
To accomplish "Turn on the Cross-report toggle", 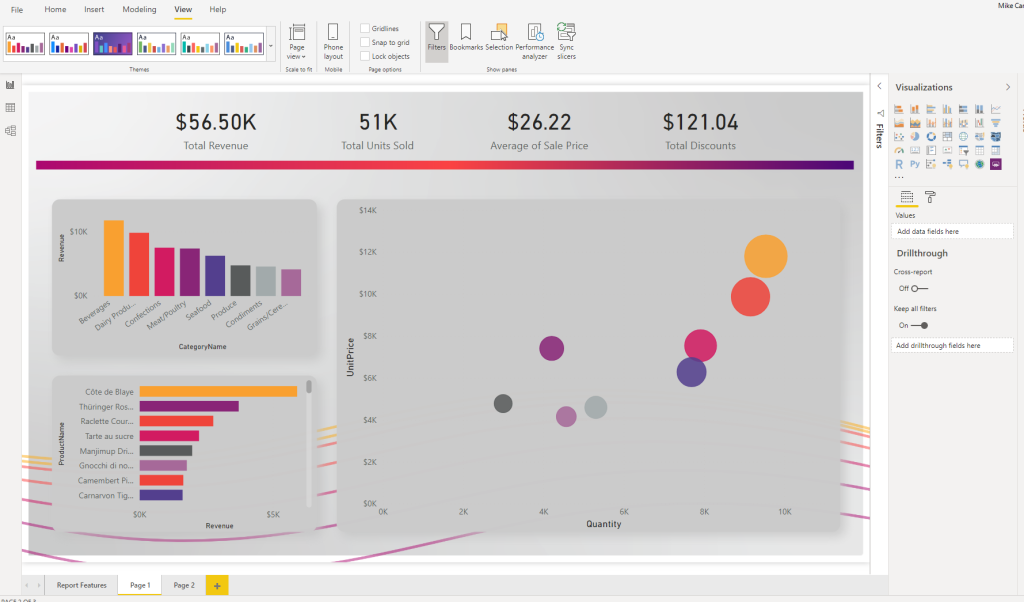I will click(x=920, y=288).
